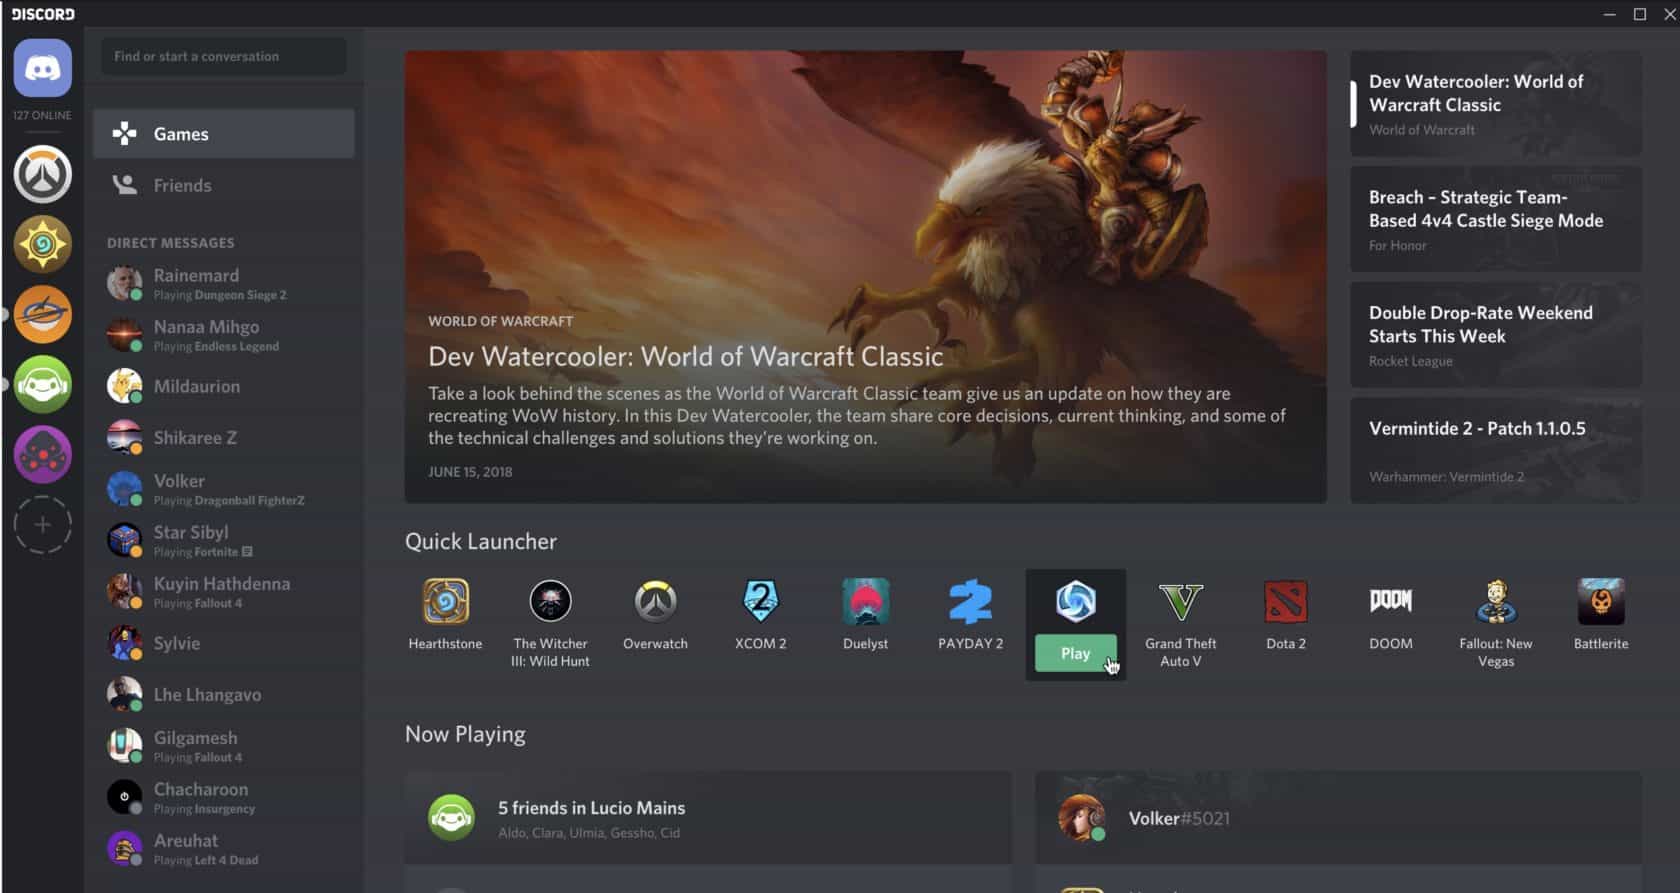Select Dev Watercooler news item in side list
The image size is (1680, 893).
tap(1495, 103)
